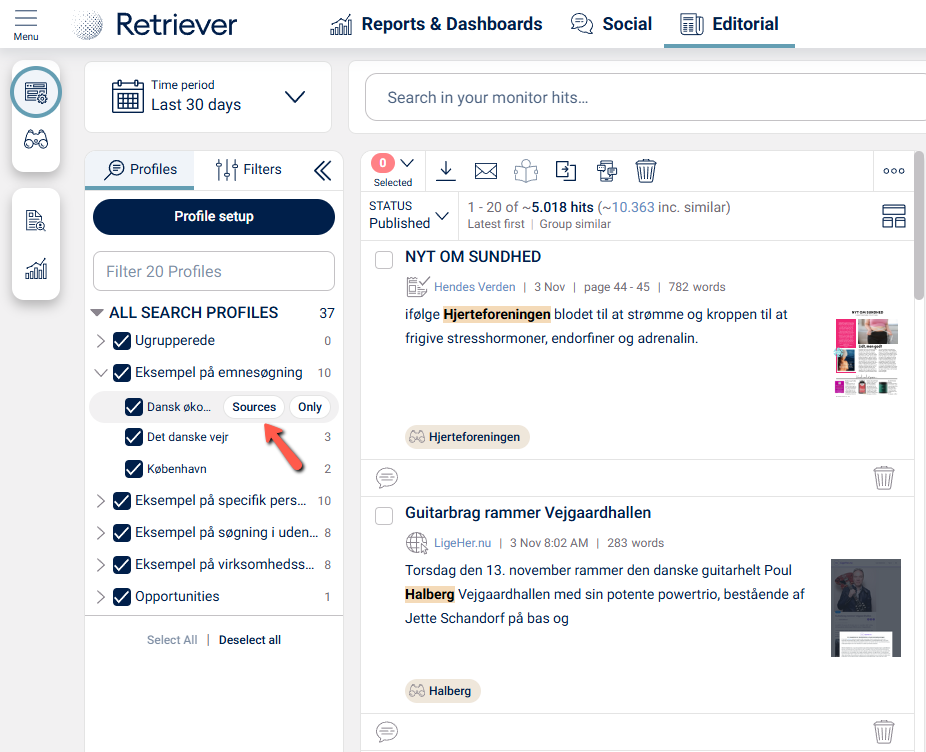Open the bar chart sidebar icon
The width and height of the screenshot is (926, 752).
pyautogui.click(x=36, y=269)
